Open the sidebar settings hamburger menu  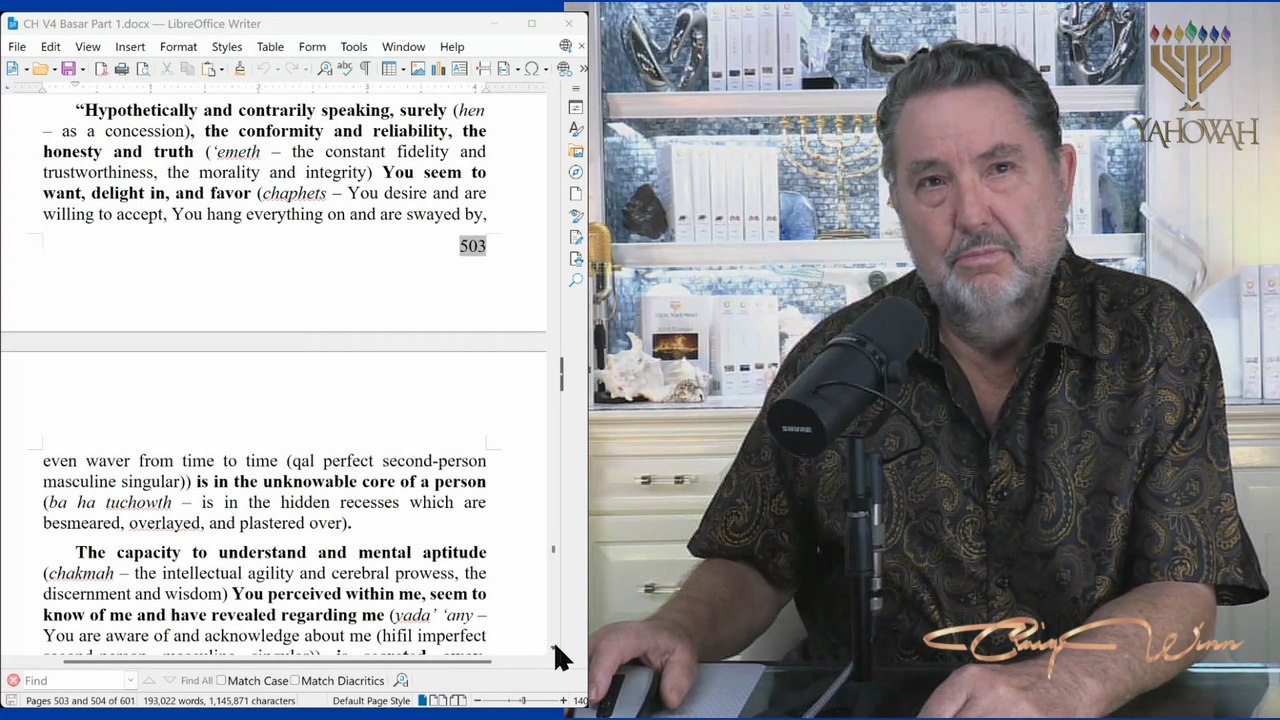pos(575,89)
